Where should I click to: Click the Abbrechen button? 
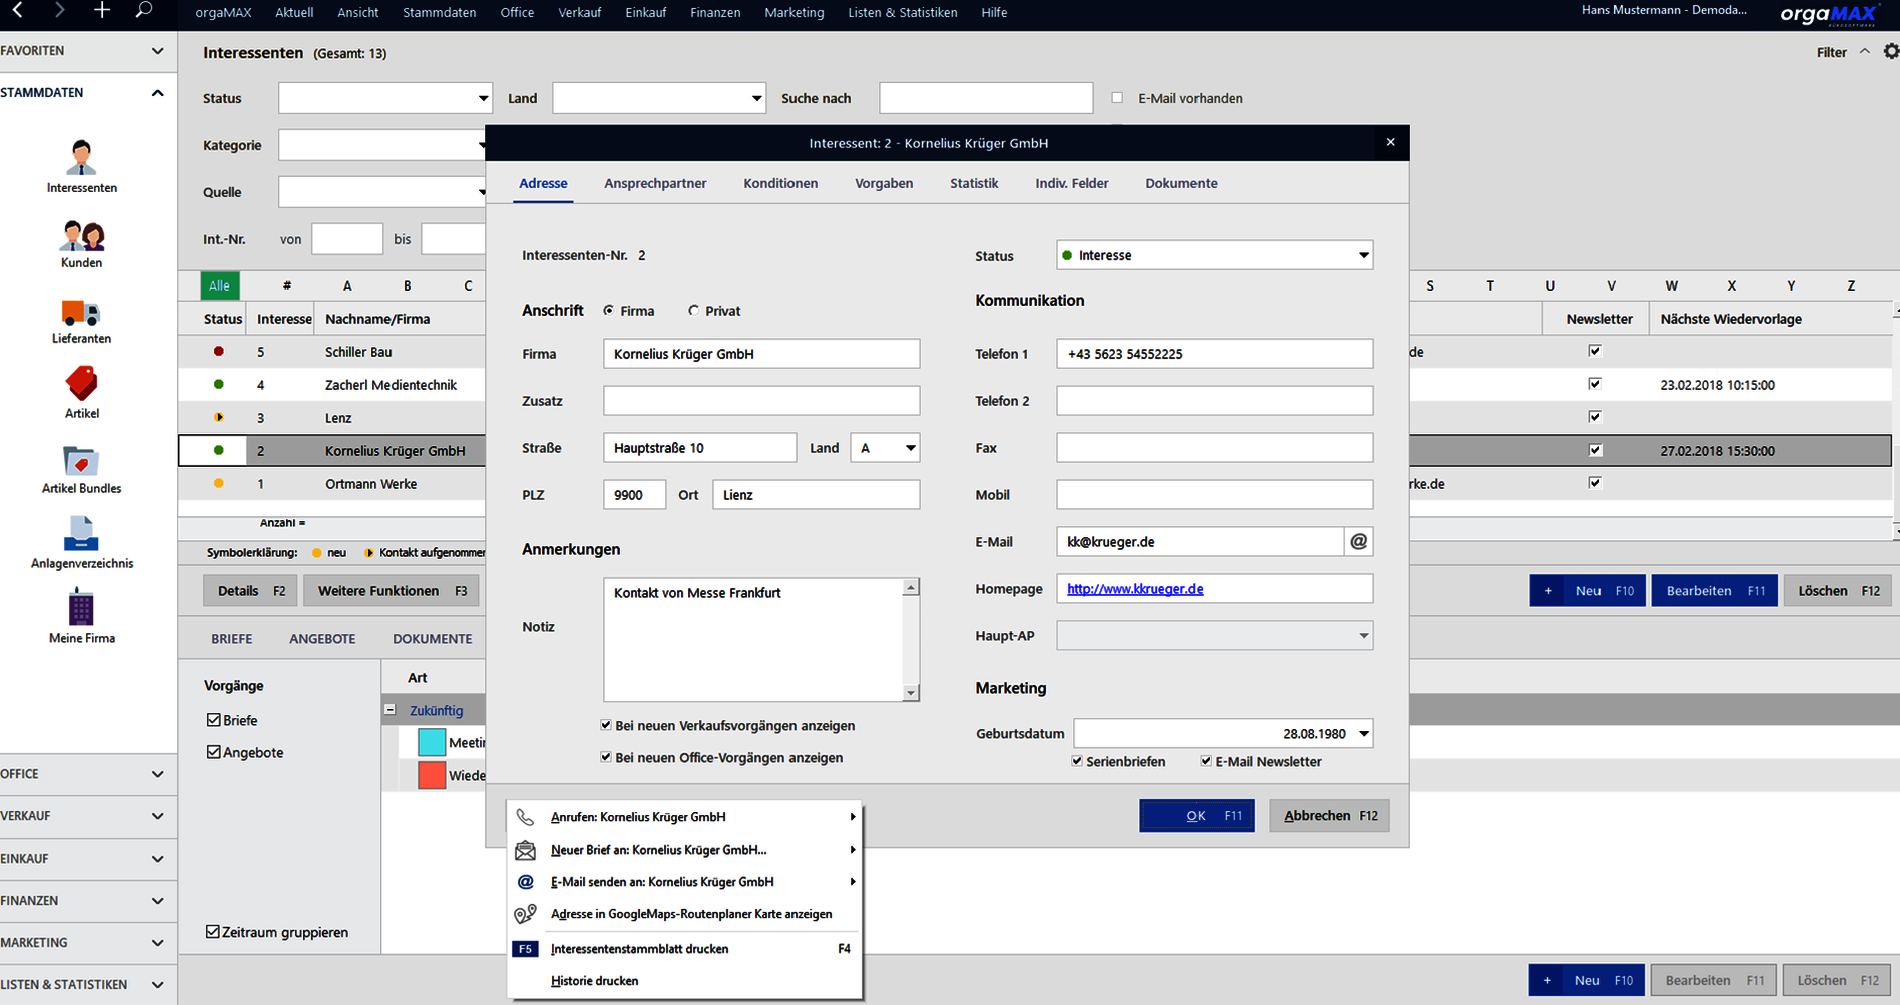tap(1330, 816)
